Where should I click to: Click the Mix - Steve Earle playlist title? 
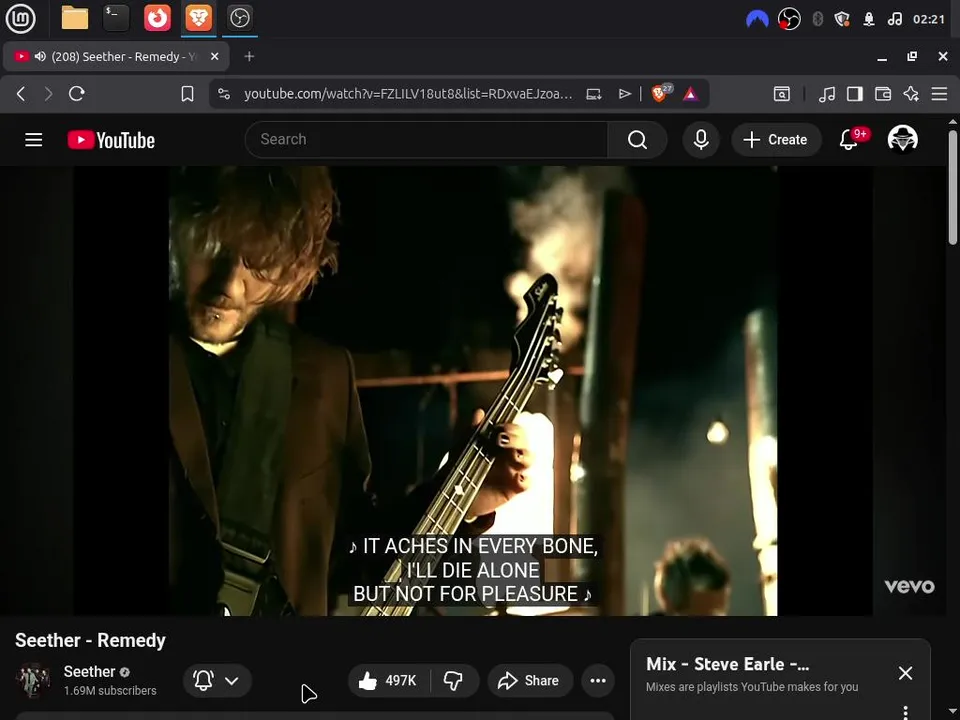727,664
